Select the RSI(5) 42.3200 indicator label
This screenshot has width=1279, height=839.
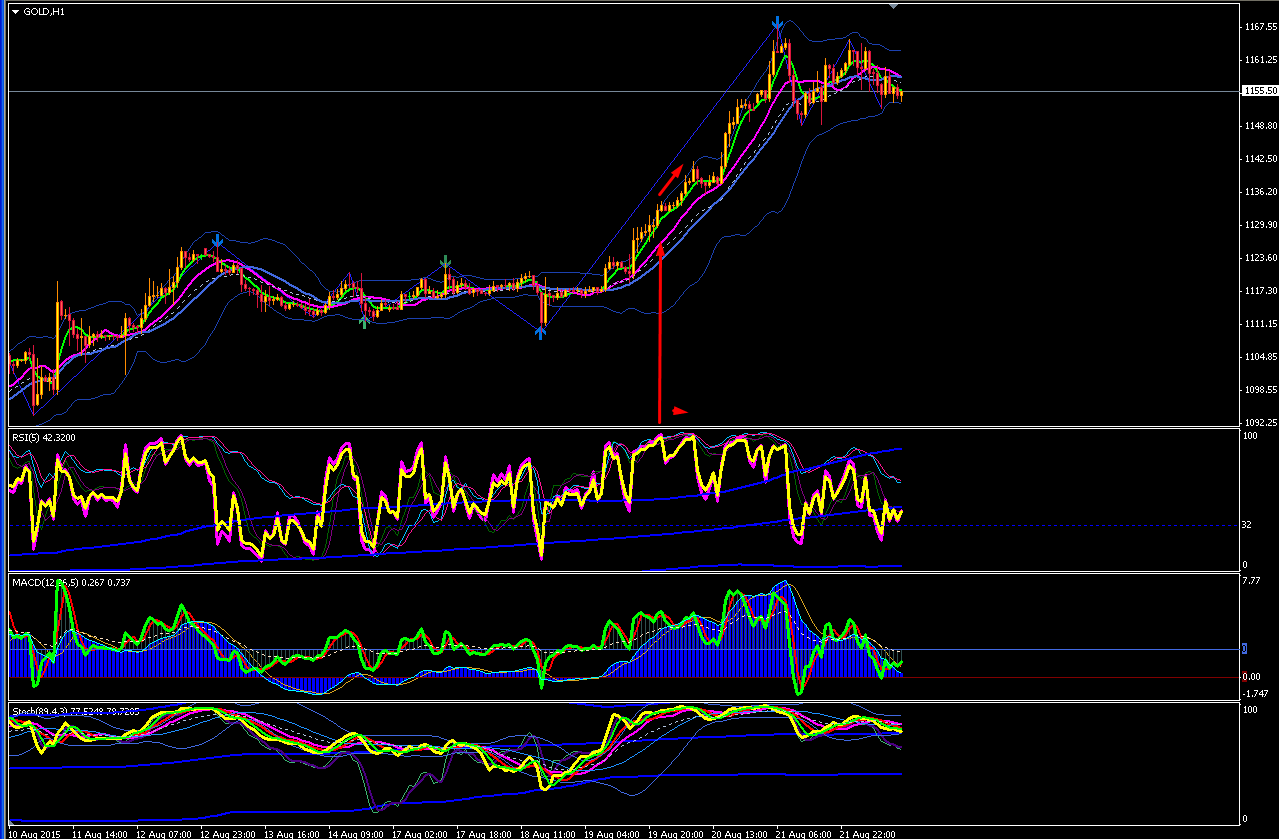click(x=42, y=437)
